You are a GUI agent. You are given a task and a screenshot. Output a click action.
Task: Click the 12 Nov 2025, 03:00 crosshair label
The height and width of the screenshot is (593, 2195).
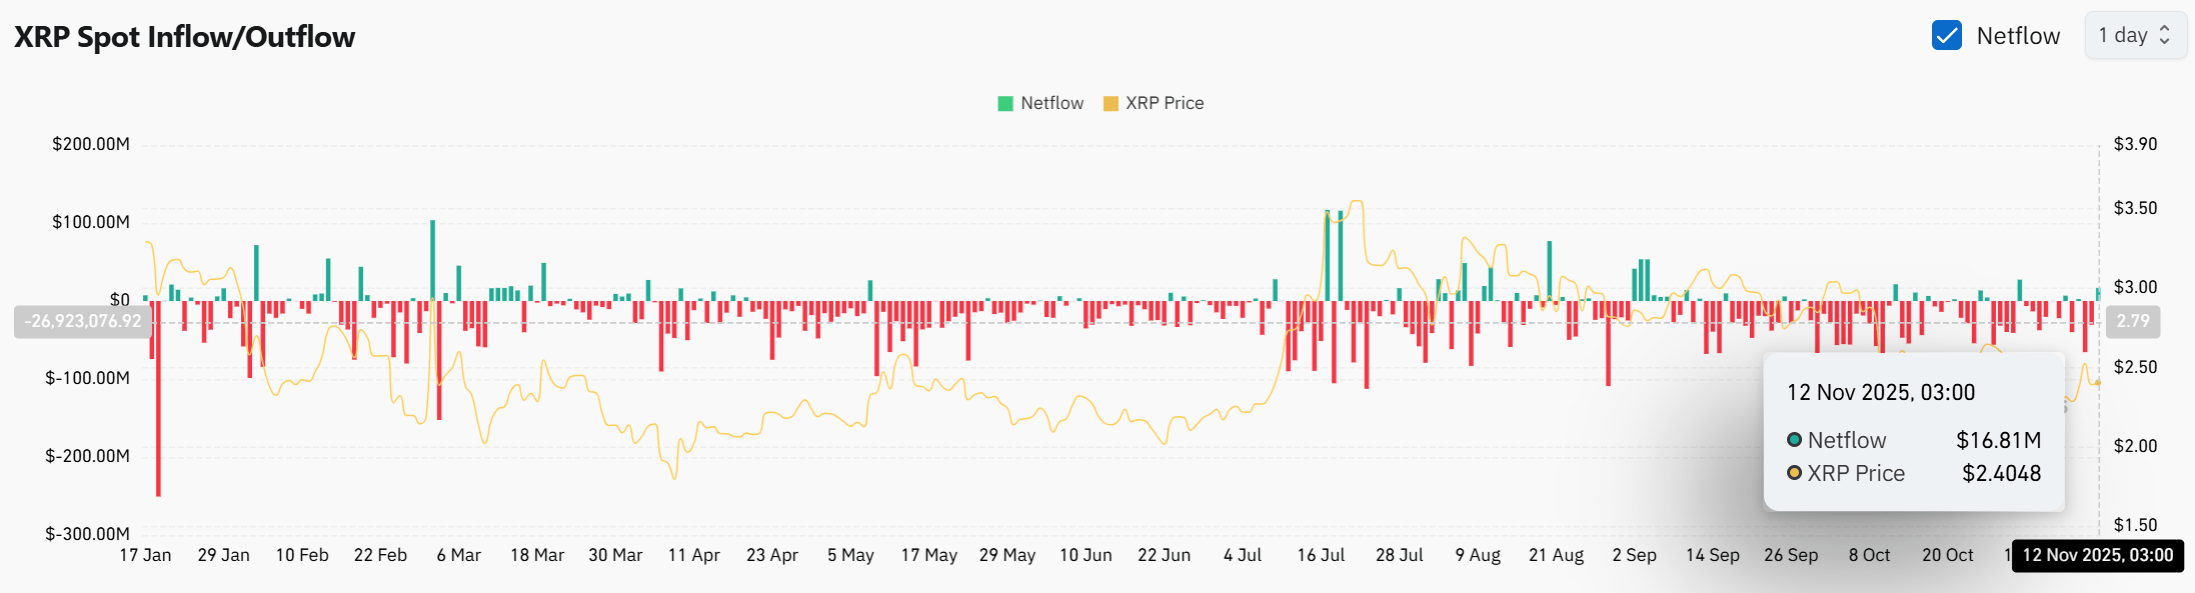click(x=2097, y=555)
